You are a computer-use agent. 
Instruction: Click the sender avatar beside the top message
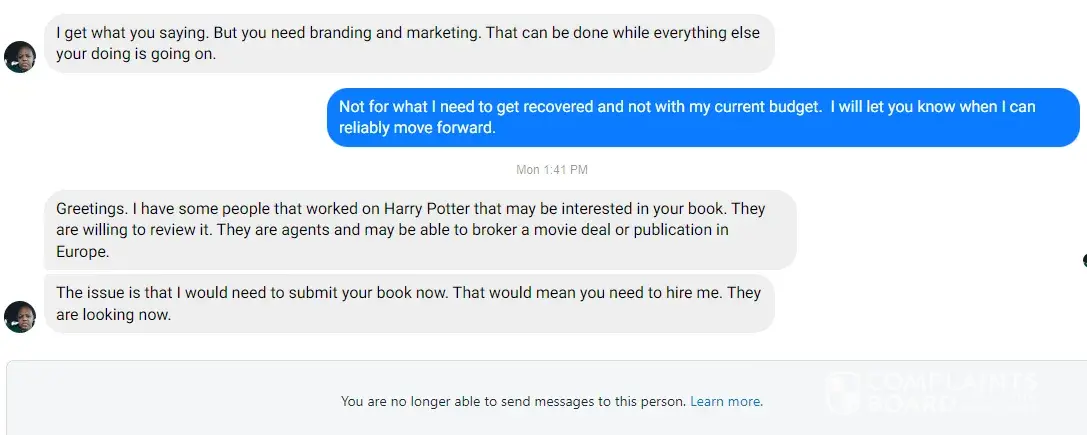click(x=20, y=57)
